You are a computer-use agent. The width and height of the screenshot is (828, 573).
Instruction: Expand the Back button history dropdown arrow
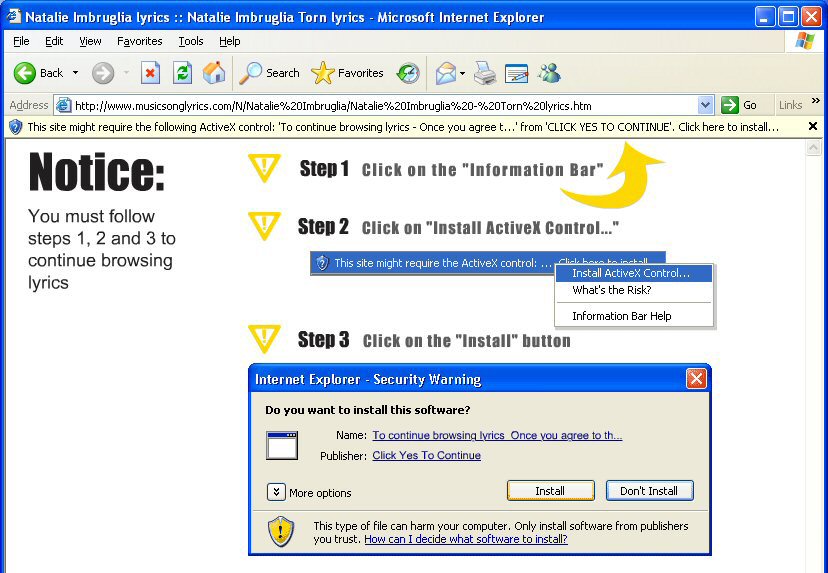pos(75,73)
